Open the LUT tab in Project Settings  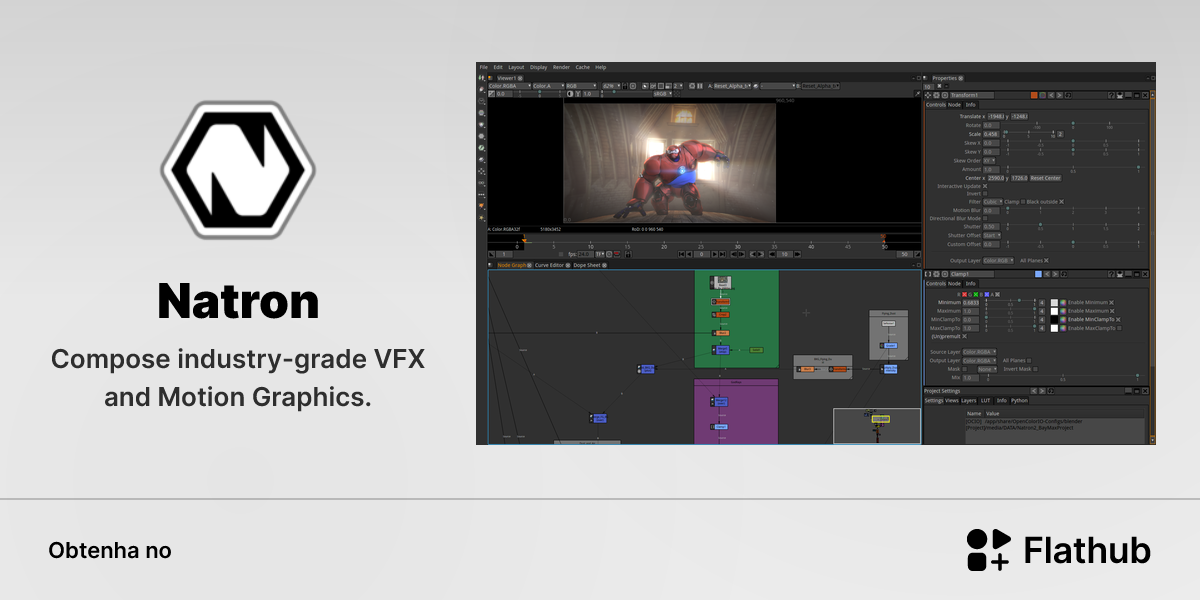pyautogui.click(x=986, y=400)
